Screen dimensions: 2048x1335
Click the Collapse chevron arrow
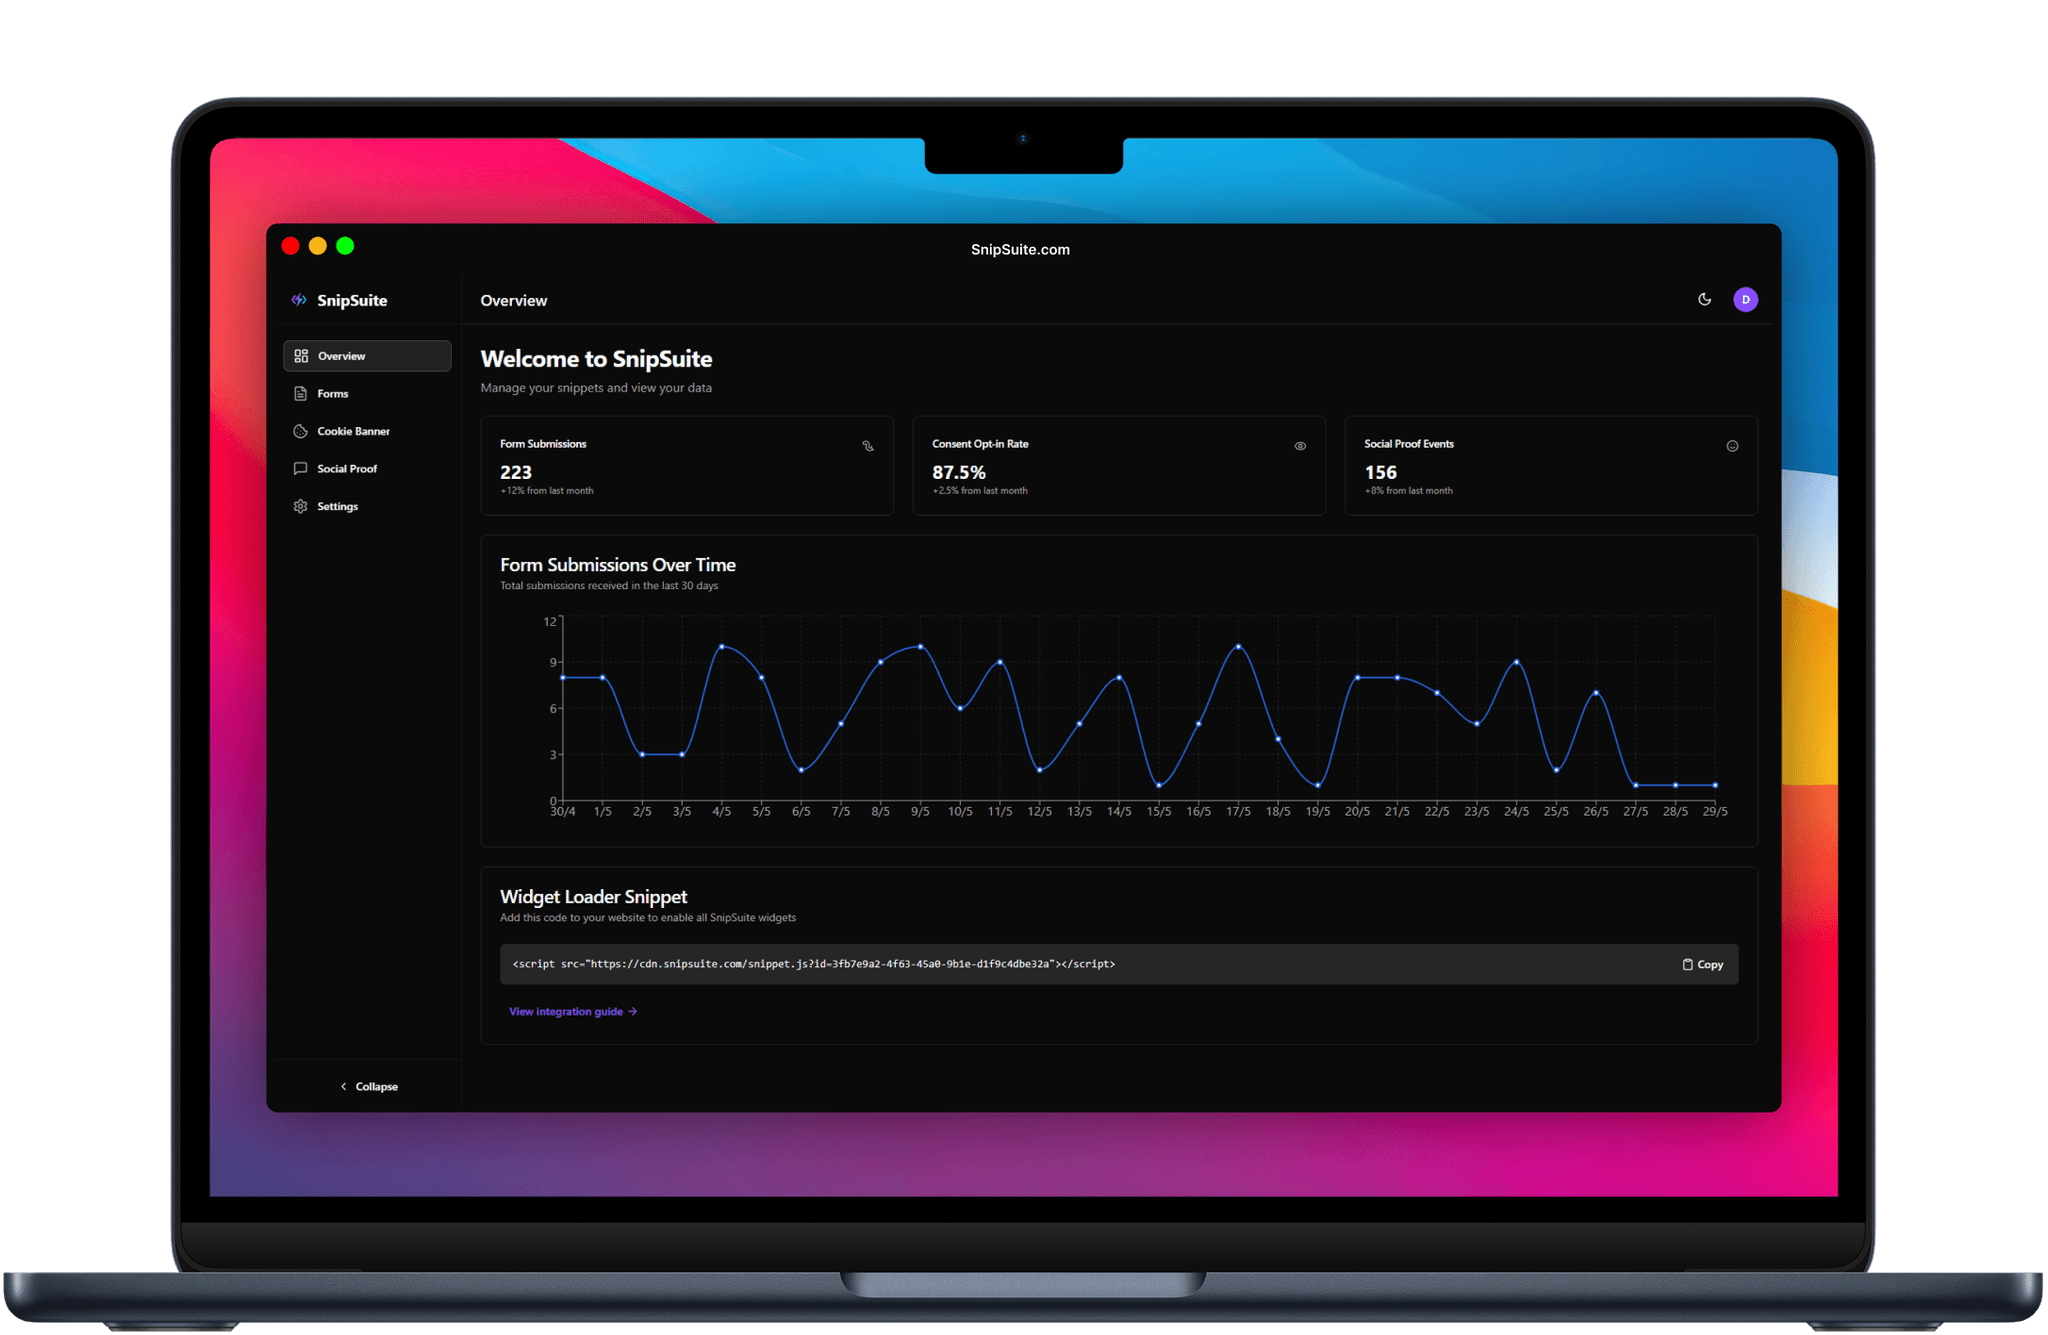click(343, 1087)
